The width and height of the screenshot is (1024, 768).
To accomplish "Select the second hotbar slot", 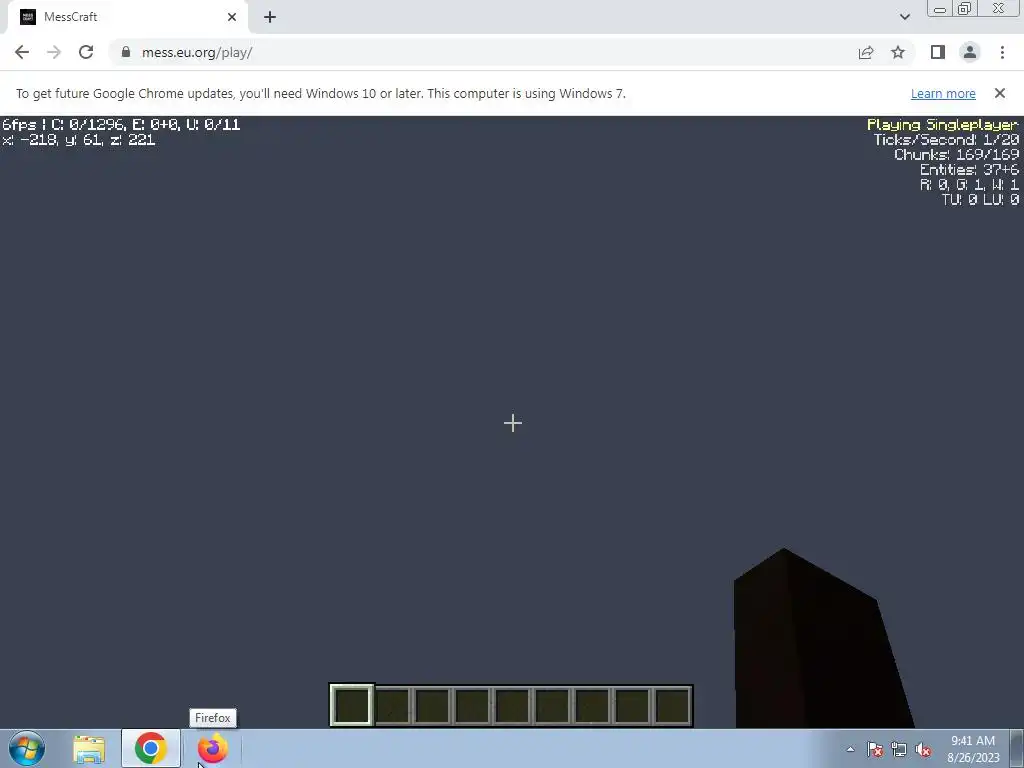I will tap(392, 705).
